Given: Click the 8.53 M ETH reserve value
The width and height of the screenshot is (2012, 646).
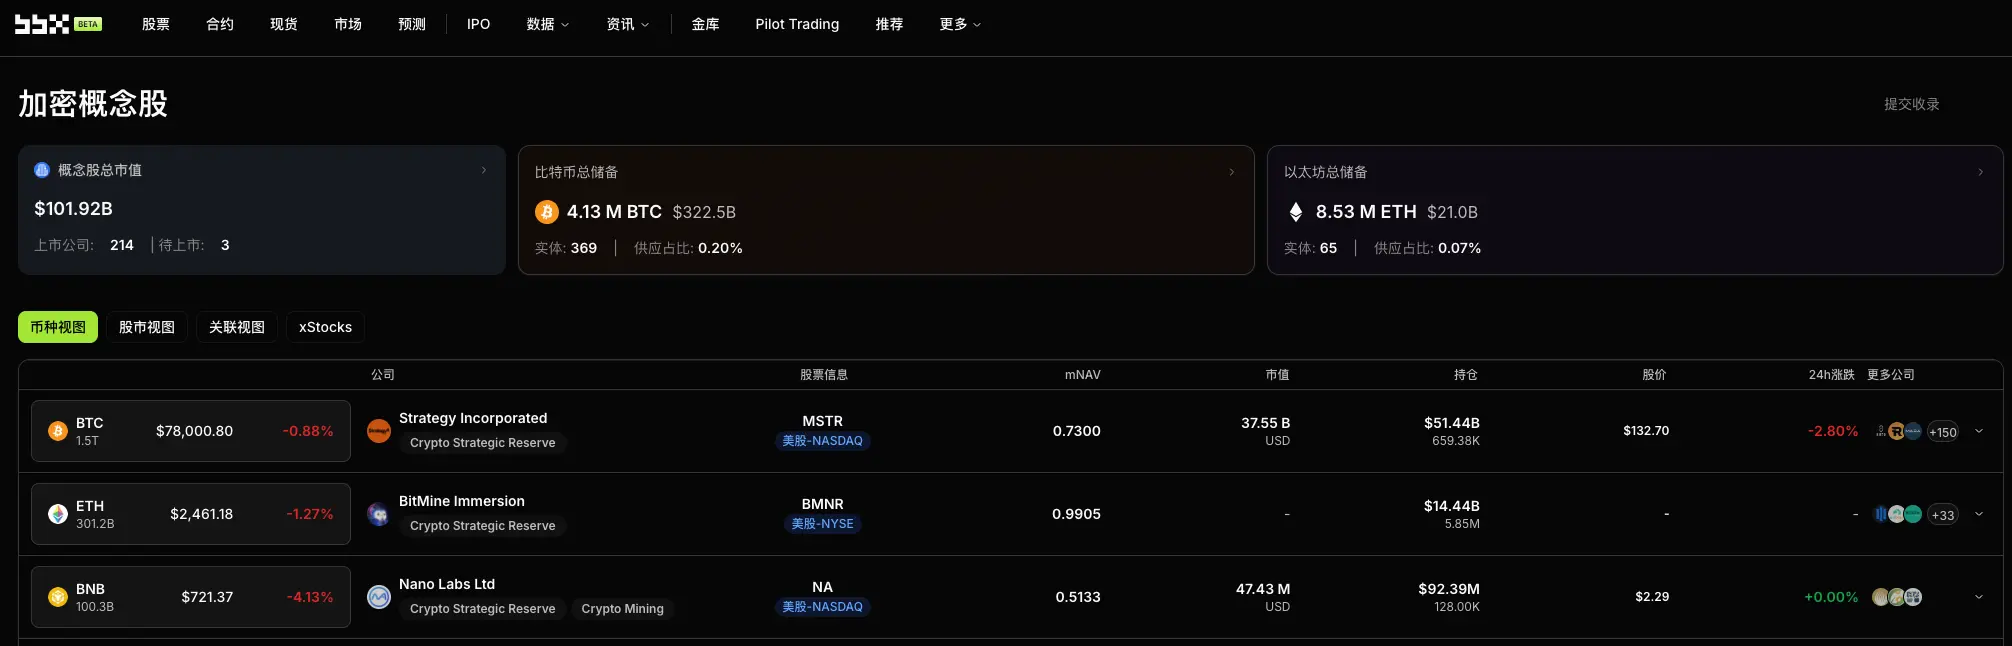Looking at the screenshot, I should coord(1367,212).
